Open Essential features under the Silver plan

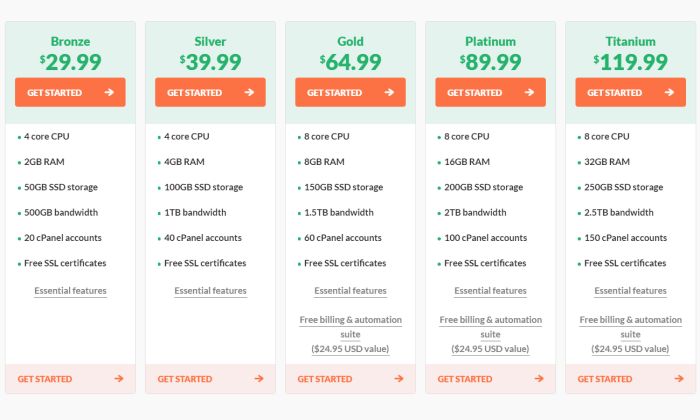[210, 291]
